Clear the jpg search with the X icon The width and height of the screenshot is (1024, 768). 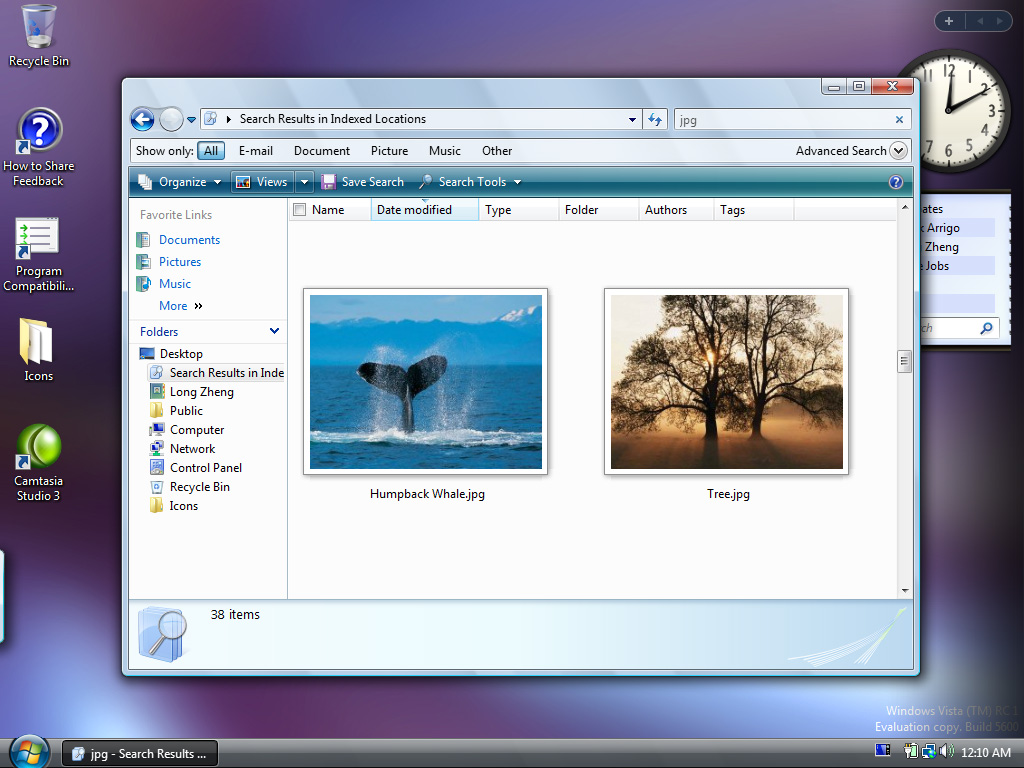[898, 119]
